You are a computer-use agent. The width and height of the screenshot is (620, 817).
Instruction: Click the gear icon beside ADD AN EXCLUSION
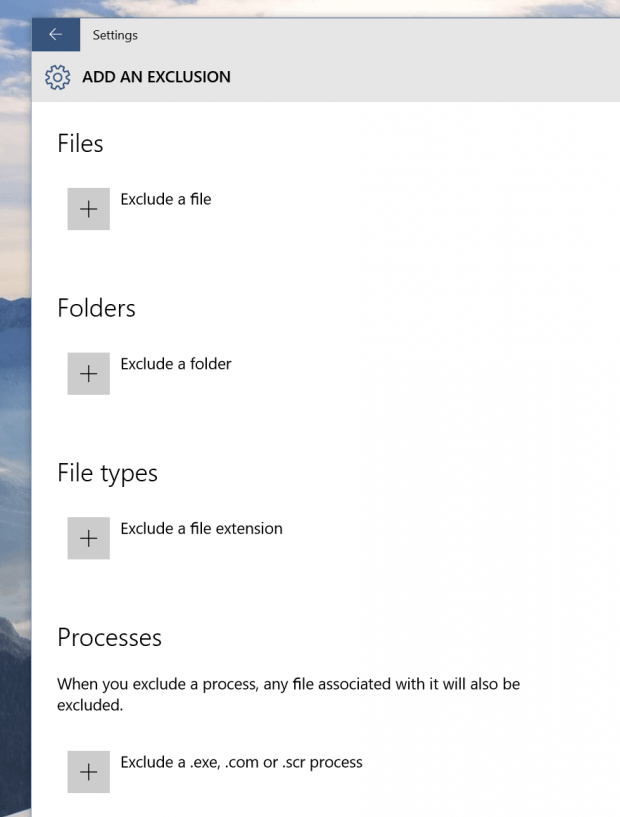[58, 77]
